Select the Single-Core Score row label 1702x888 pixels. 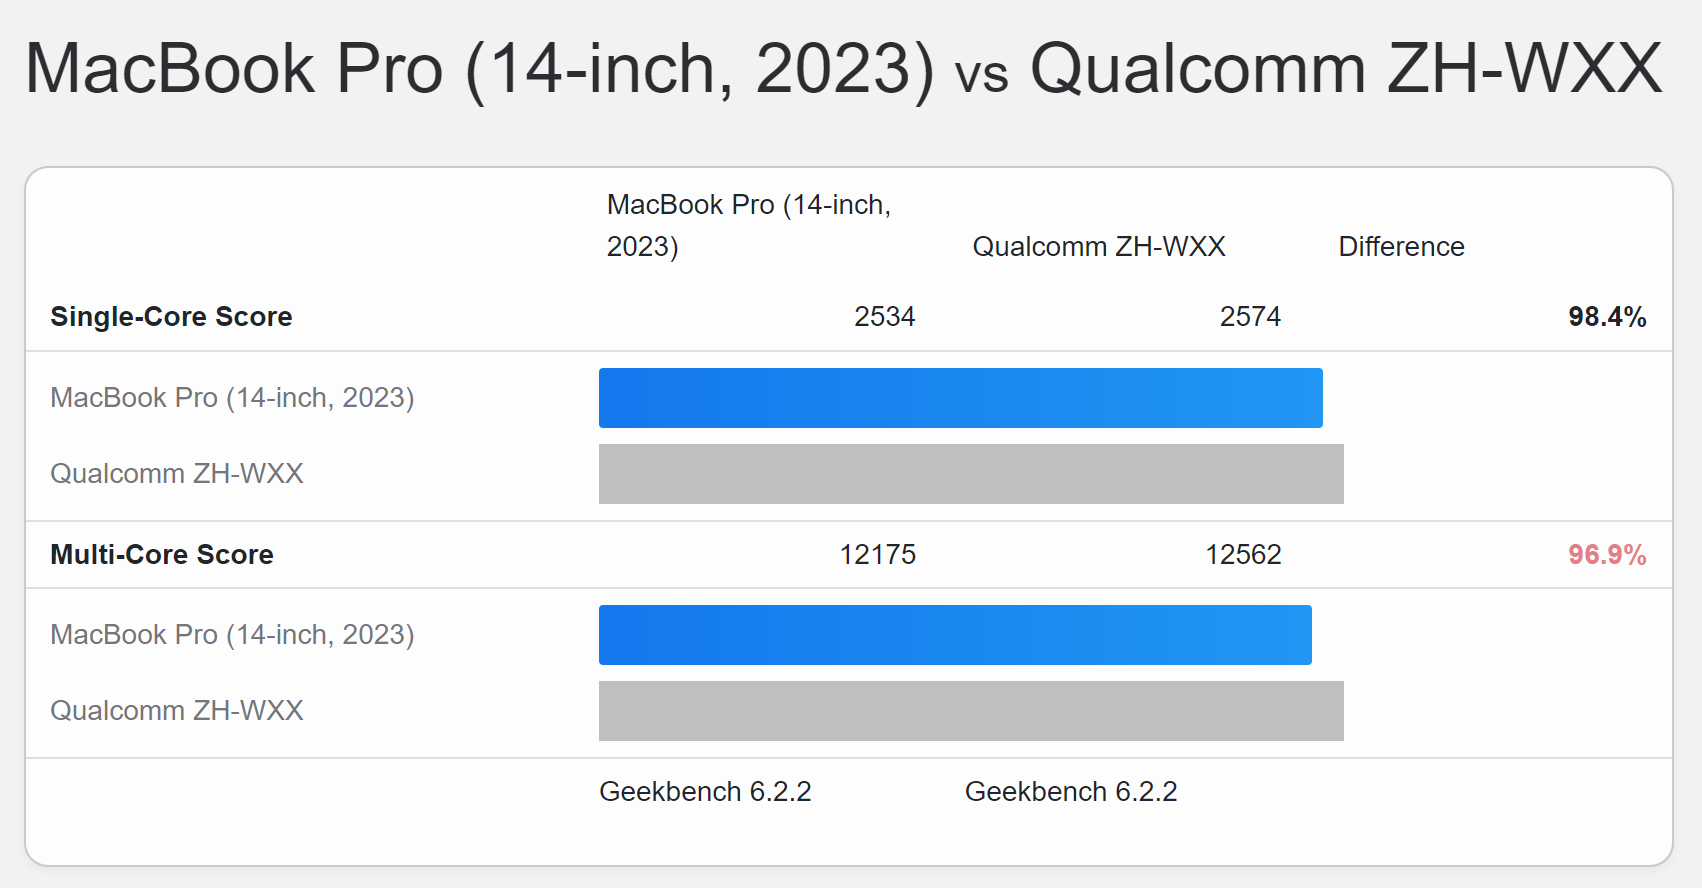pos(171,317)
